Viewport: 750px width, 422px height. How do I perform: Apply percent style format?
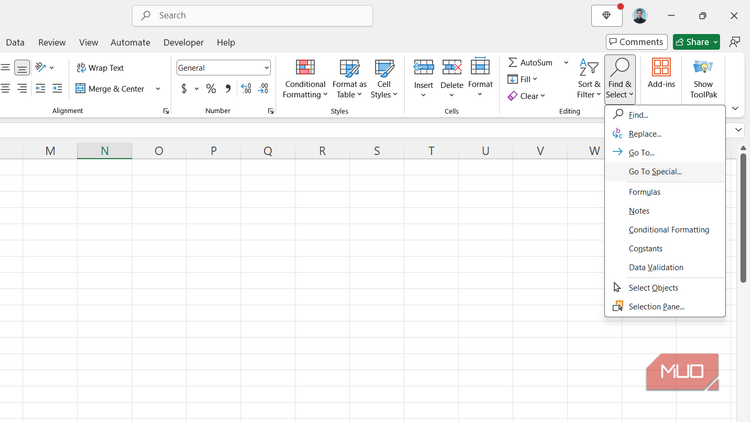click(x=211, y=89)
